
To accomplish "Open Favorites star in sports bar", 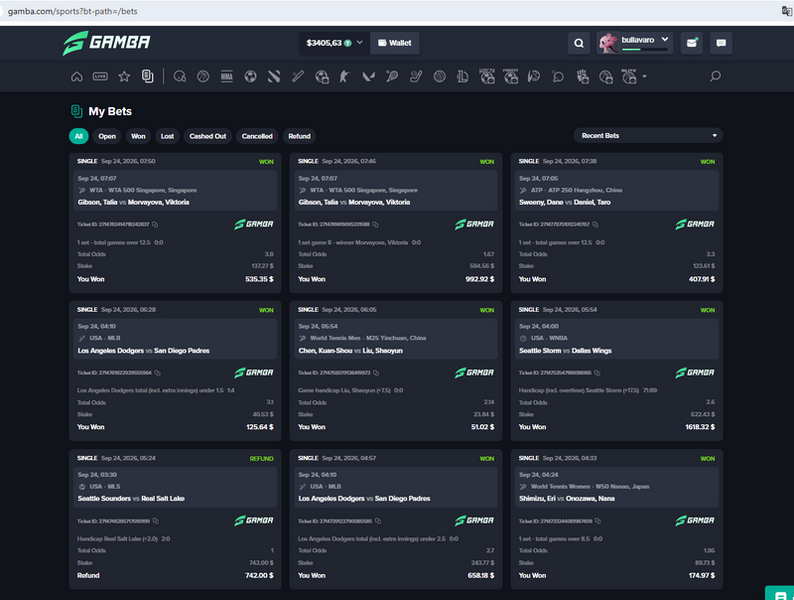I will (124, 76).
